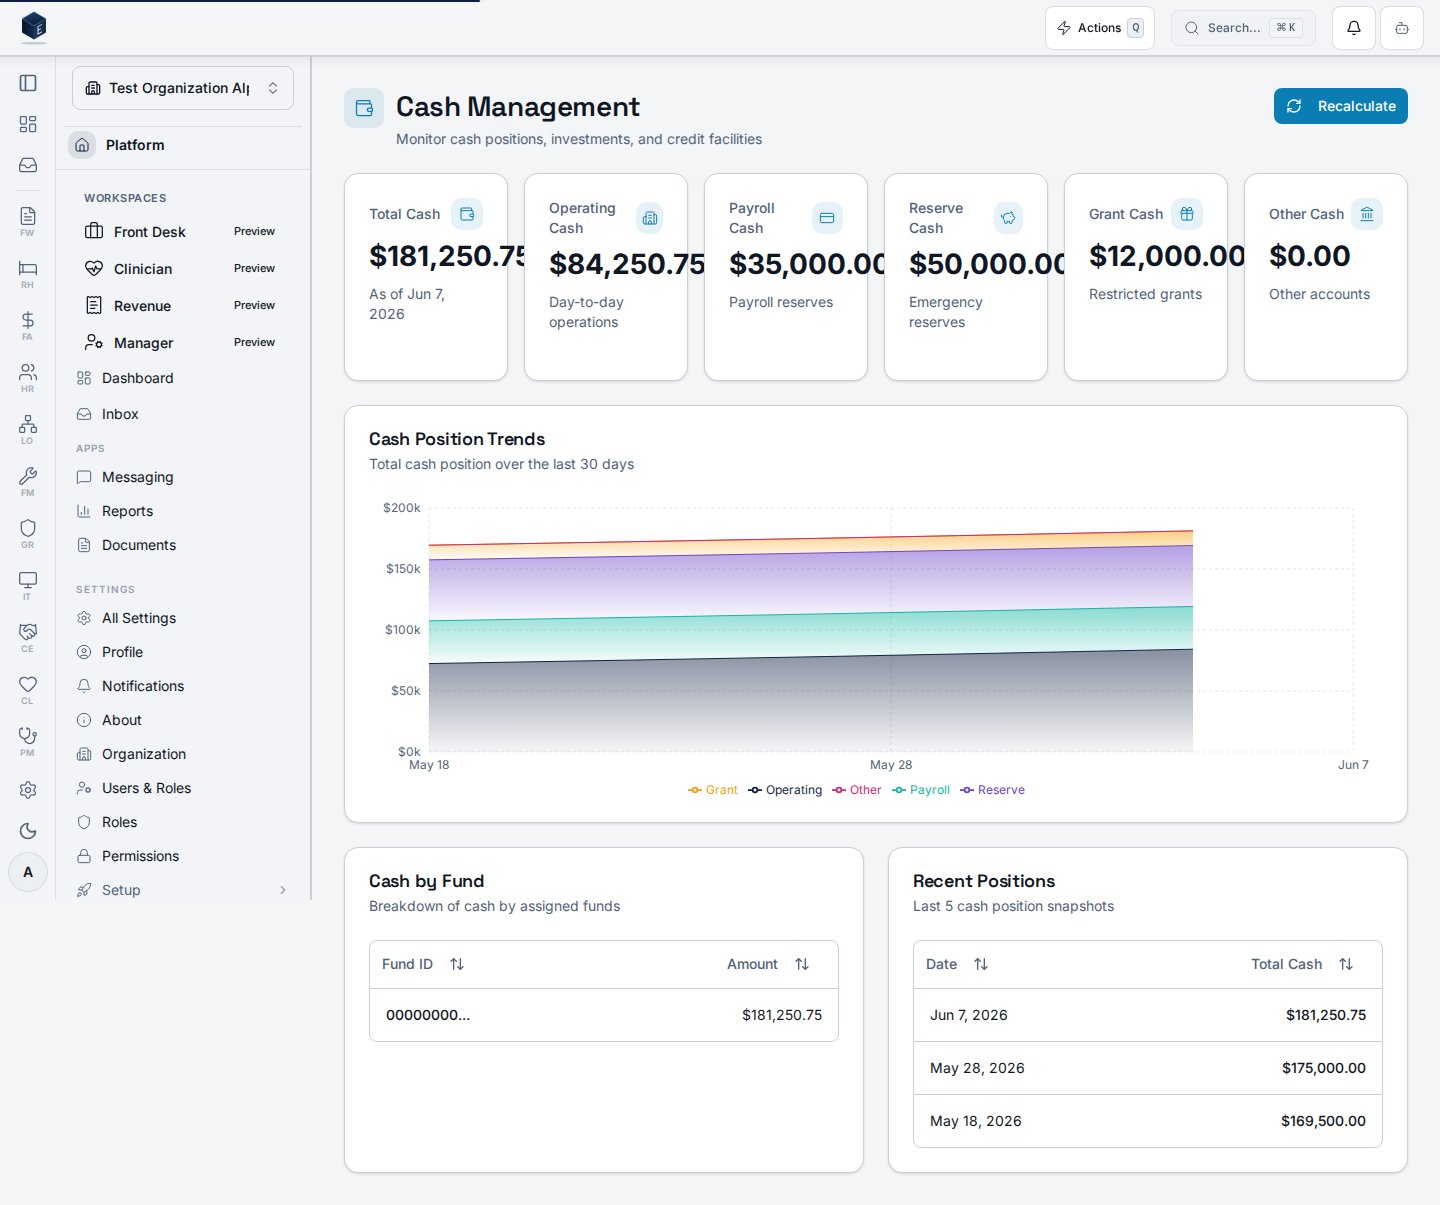Open the FW document module icon
The width and height of the screenshot is (1440, 1205).
[x=28, y=221]
